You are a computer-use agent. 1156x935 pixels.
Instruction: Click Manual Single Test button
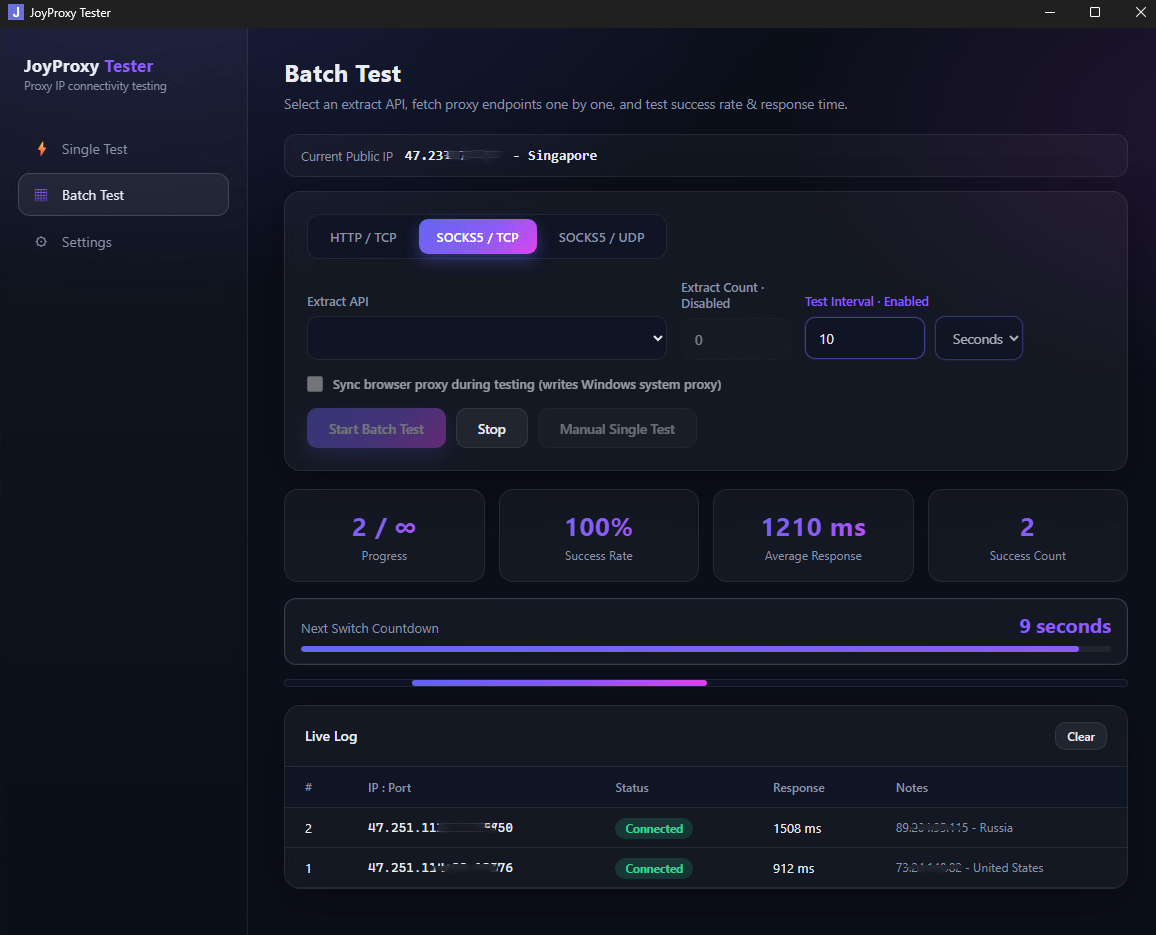click(x=617, y=428)
